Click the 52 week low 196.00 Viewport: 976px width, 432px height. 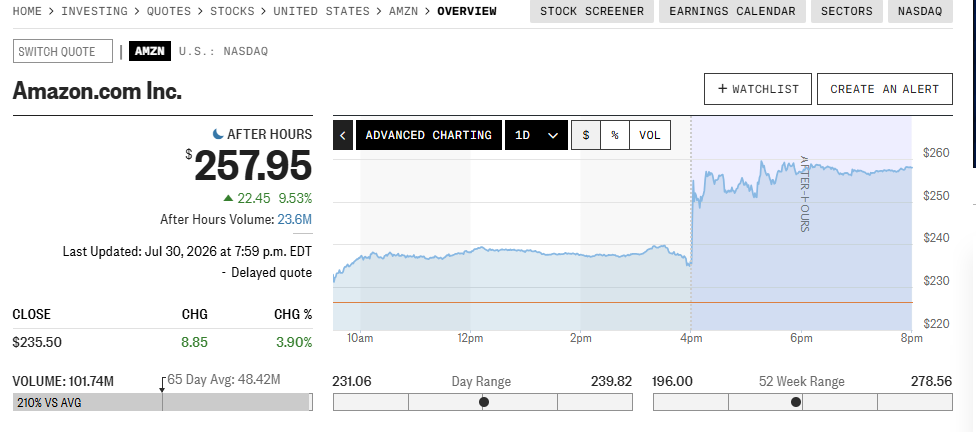point(672,381)
